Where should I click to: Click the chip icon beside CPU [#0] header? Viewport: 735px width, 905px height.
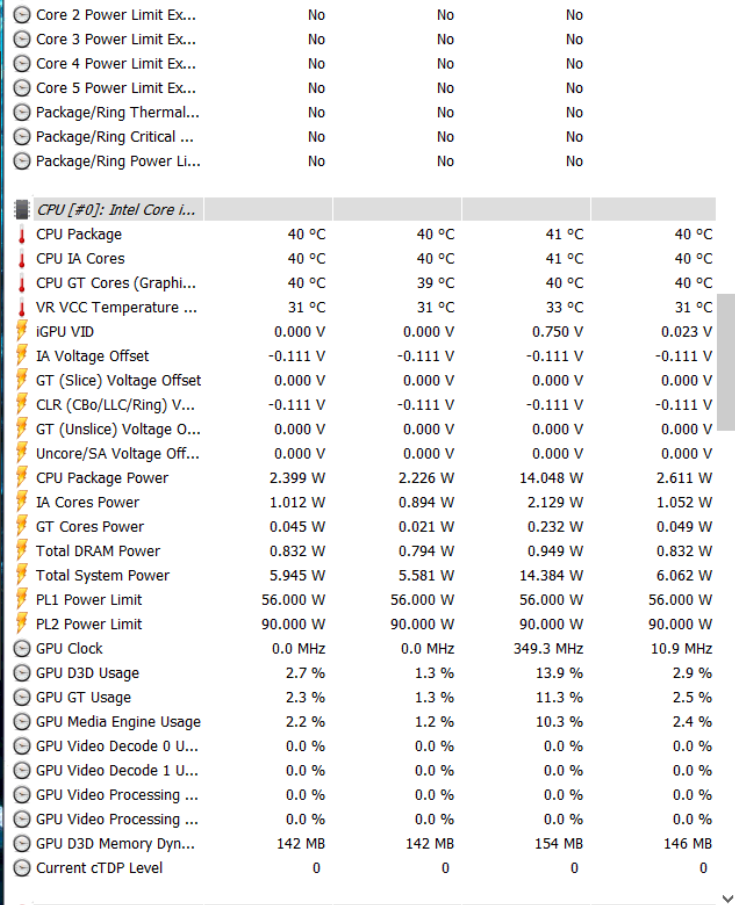[22, 210]
